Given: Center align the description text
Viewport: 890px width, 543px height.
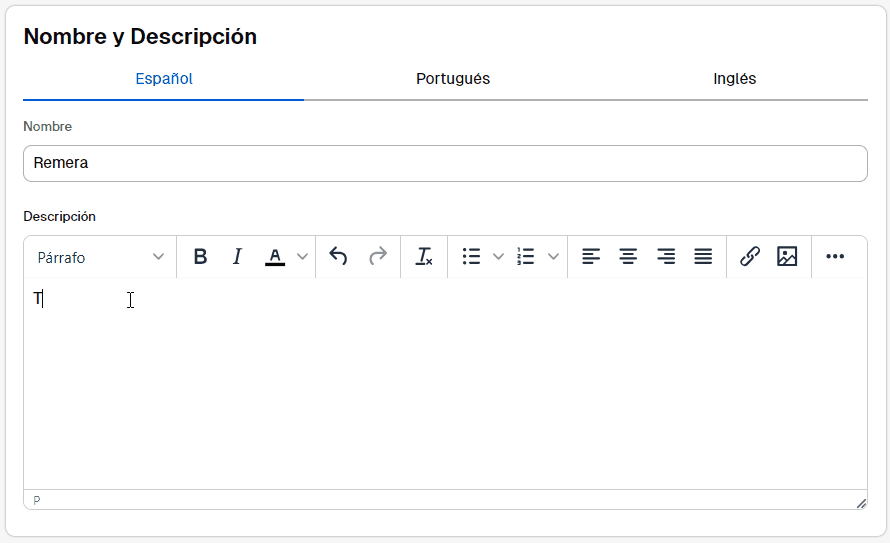Looking at the screenshot, I should pyautogui.click(x=628, y=257).
